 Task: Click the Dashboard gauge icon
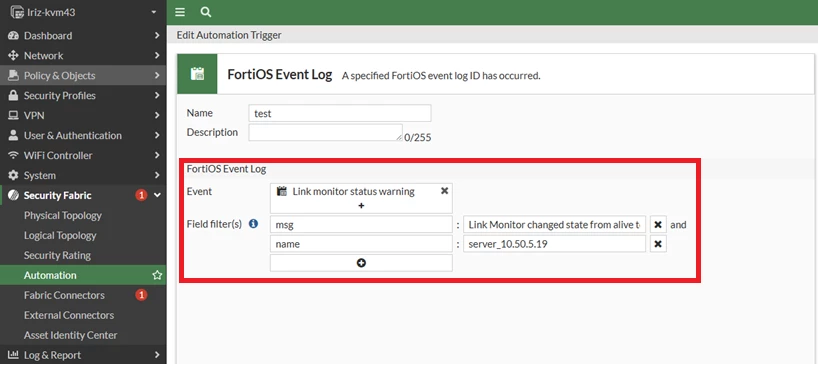pos(14,35)
